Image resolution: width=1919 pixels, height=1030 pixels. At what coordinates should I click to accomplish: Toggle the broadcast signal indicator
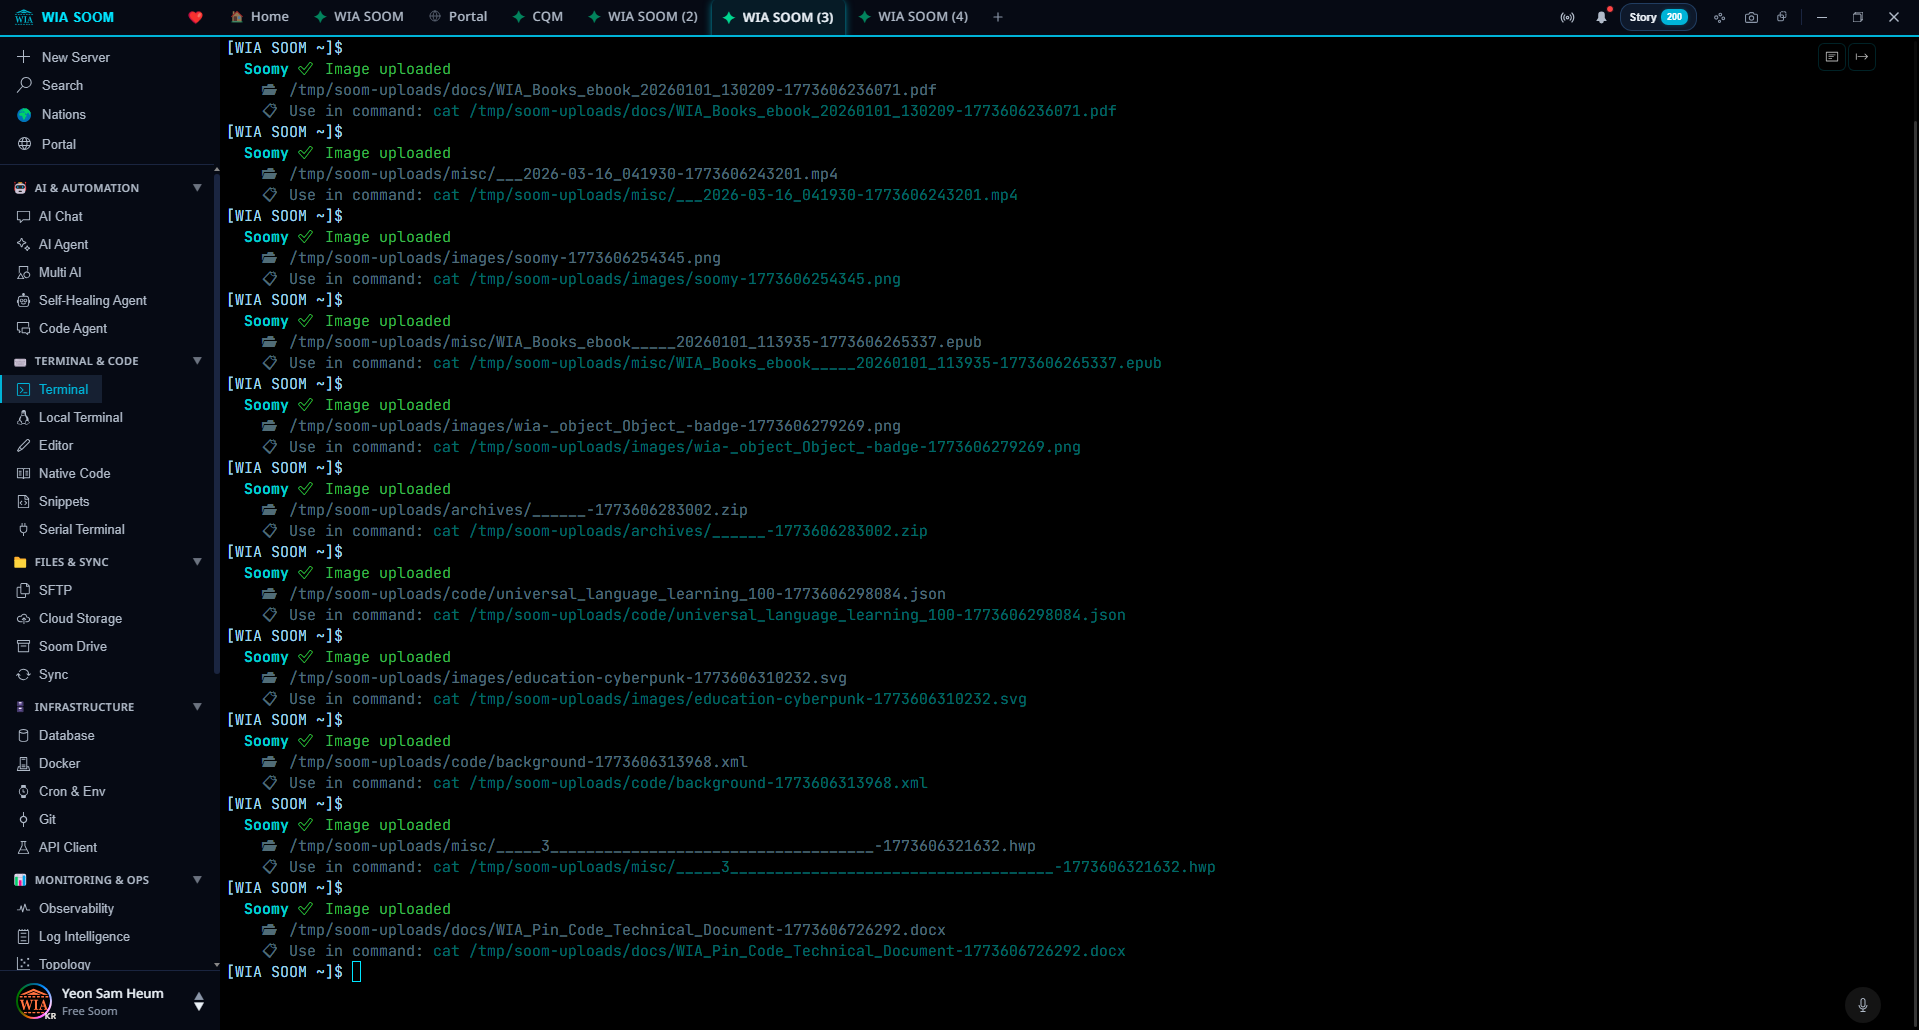coord(1566,17)
